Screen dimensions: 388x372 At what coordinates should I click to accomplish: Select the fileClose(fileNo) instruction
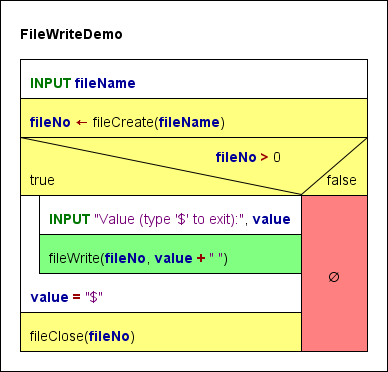coord(161,332)
